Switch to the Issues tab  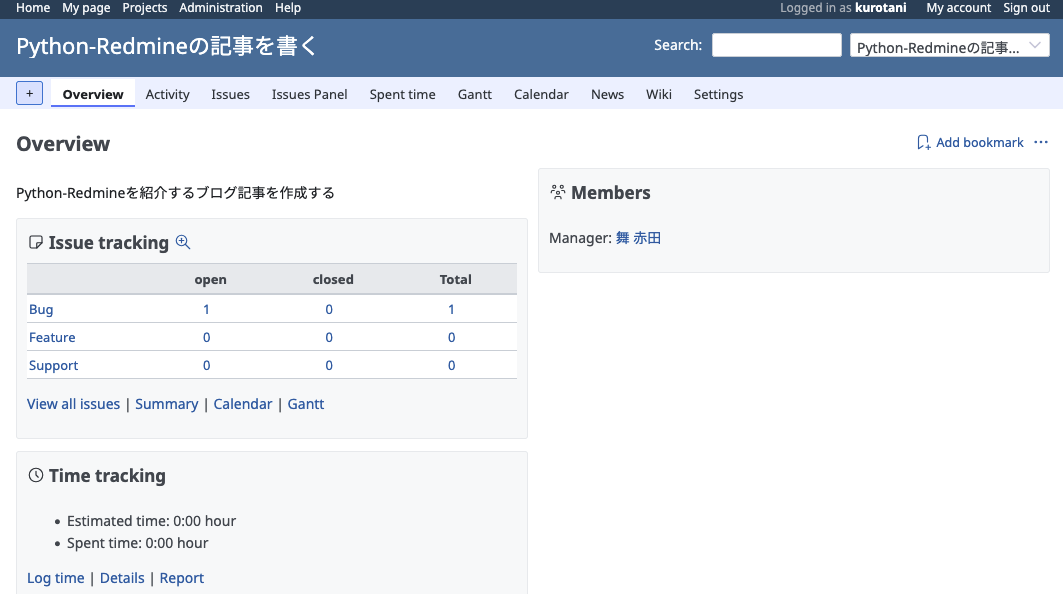click(230, 94)
